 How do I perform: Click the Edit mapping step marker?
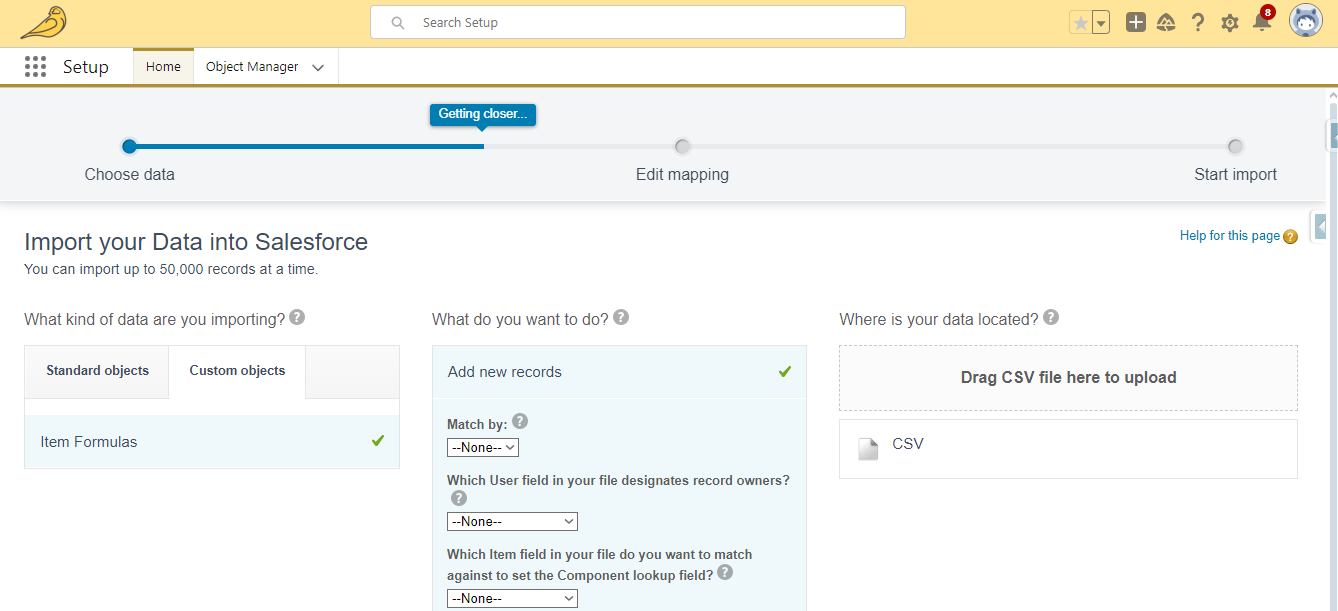click(x=682, y=146)
